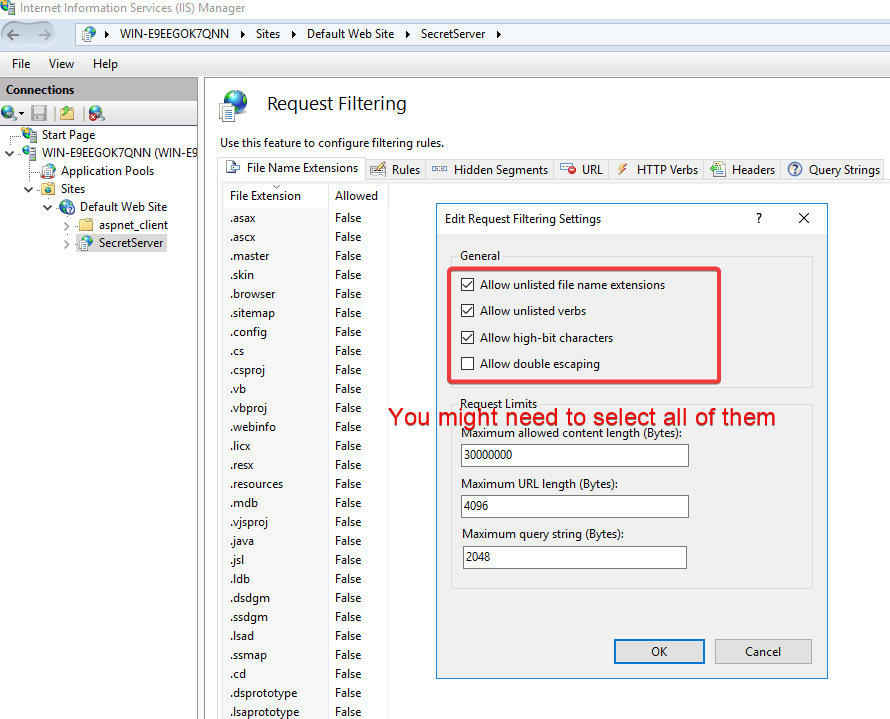This screenshot has height=719, width=890.
Task: Click the Application Pools icon
Action: [49, 171]
